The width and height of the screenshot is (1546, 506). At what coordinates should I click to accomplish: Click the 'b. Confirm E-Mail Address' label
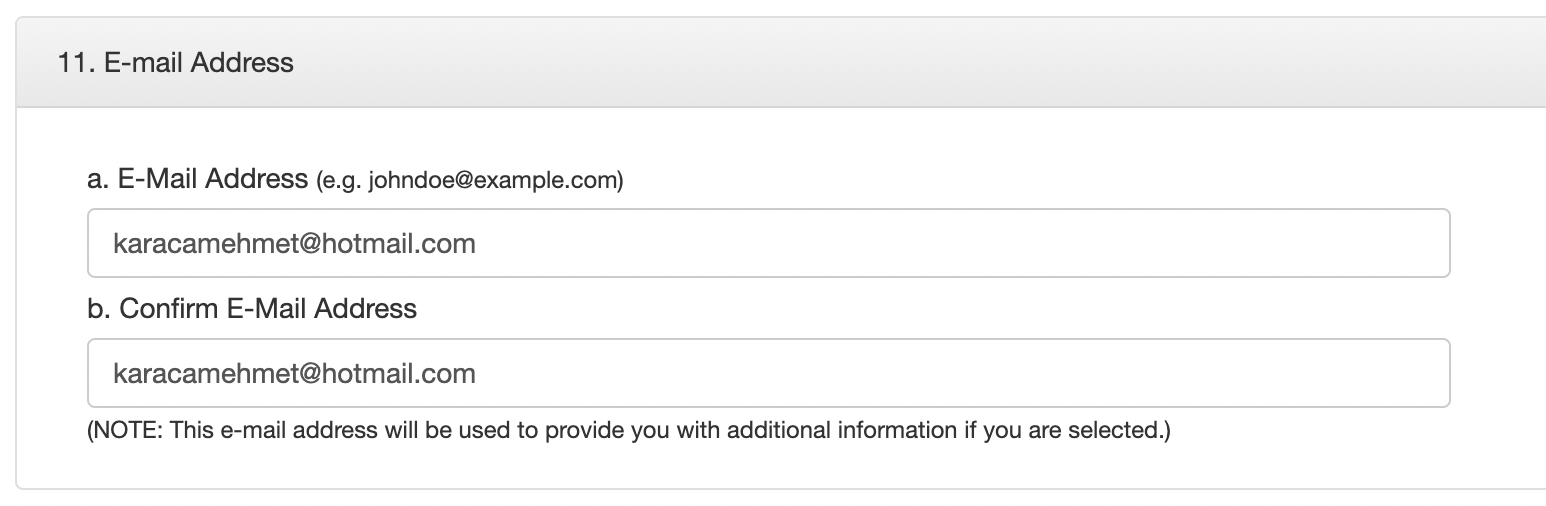252,309
